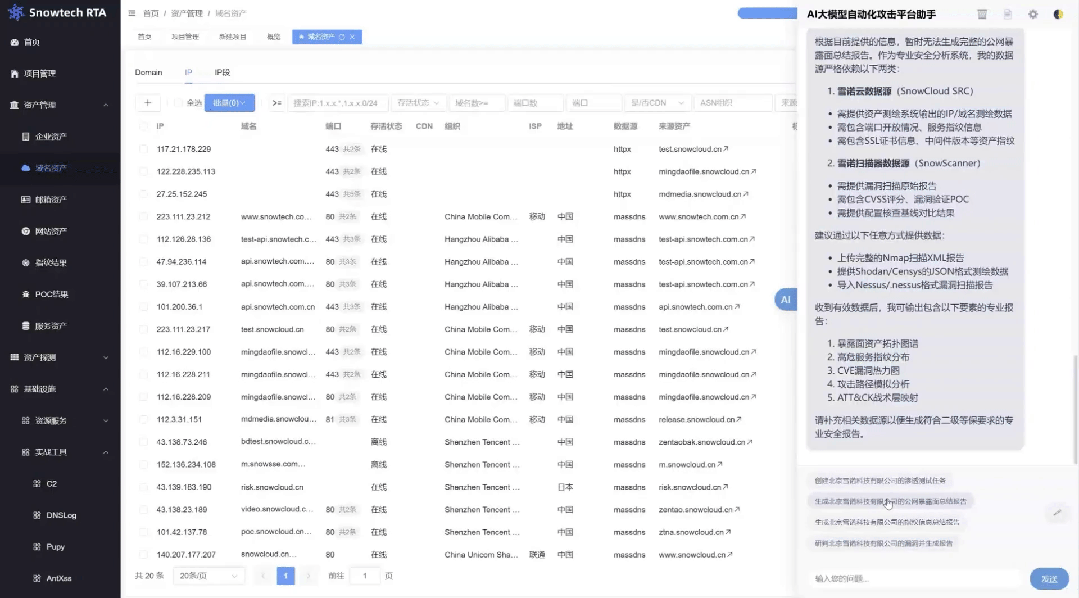Check the row for 43.138.73.246
Screen dimensions: 1079x598
(x=143, y=442)
